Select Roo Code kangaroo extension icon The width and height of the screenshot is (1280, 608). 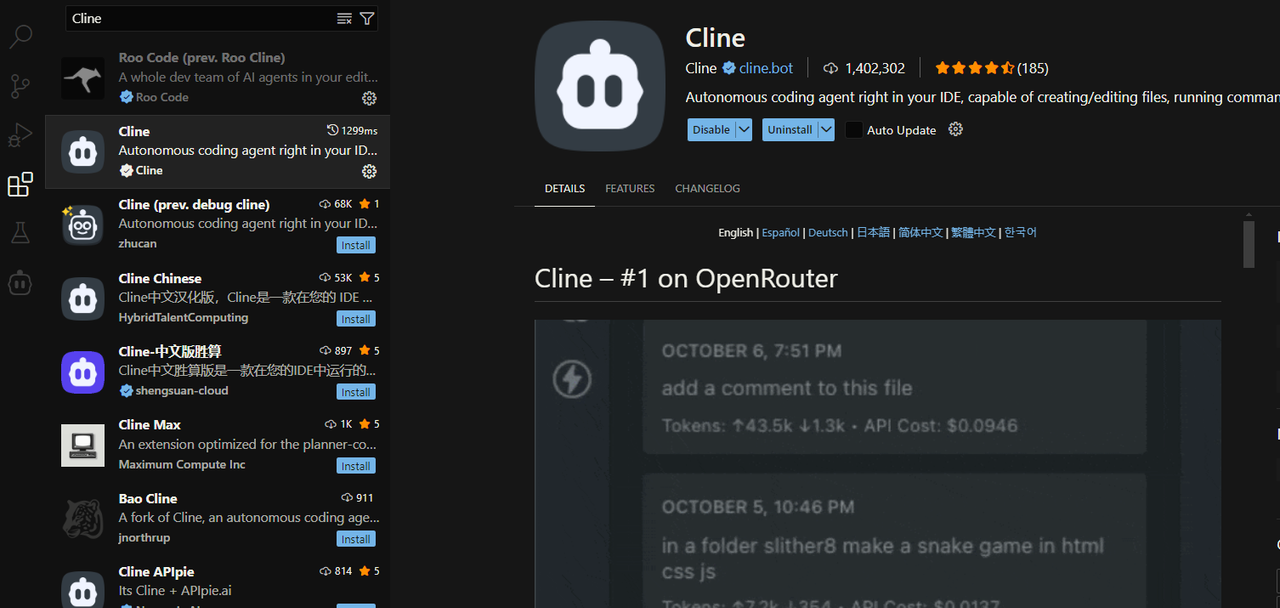[x=82, y=78]
